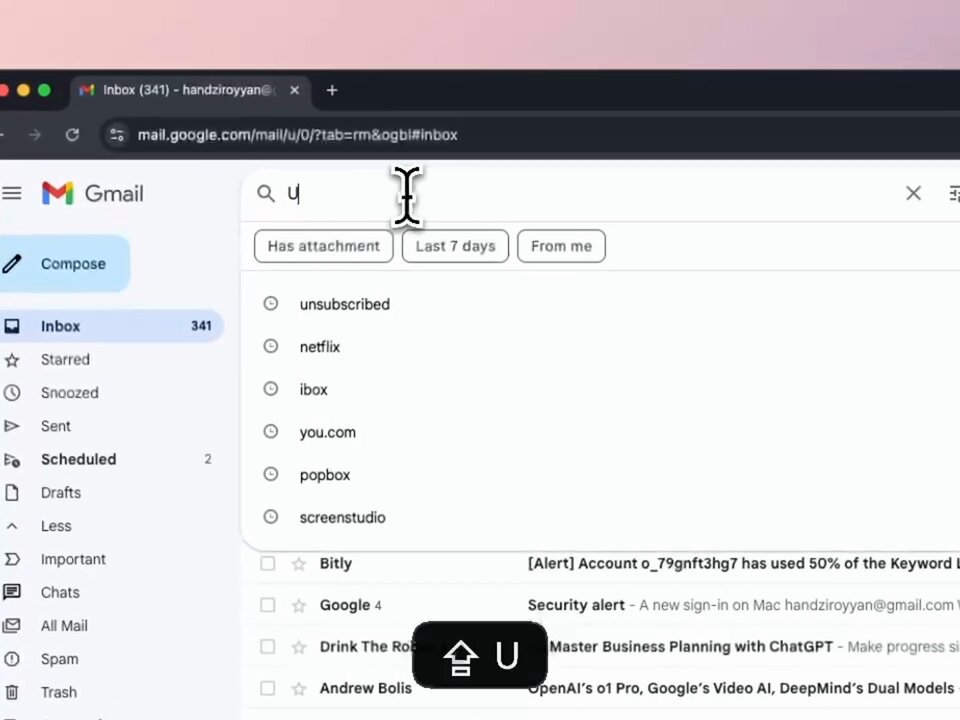Click the Gmail logo
960x720 pixels.
(x=92, y=193)
